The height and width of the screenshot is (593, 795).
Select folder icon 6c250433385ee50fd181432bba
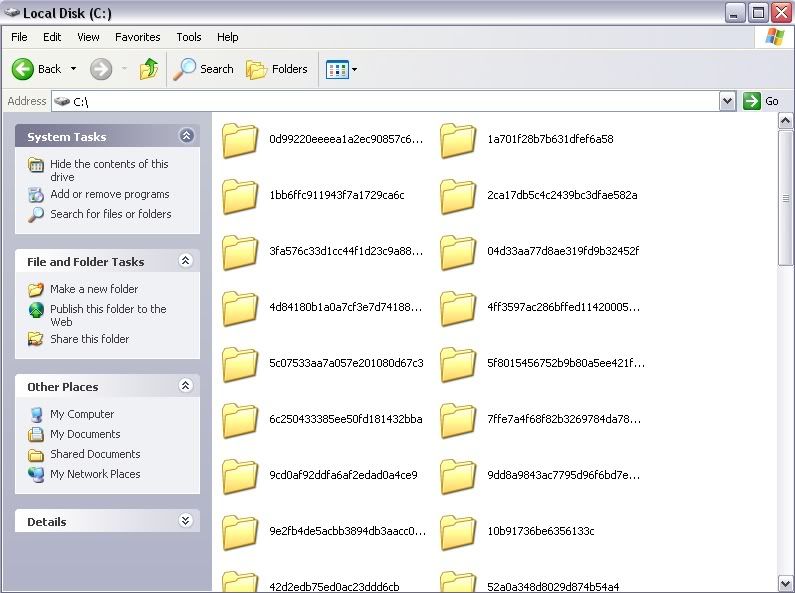click(x=240, y=420)
